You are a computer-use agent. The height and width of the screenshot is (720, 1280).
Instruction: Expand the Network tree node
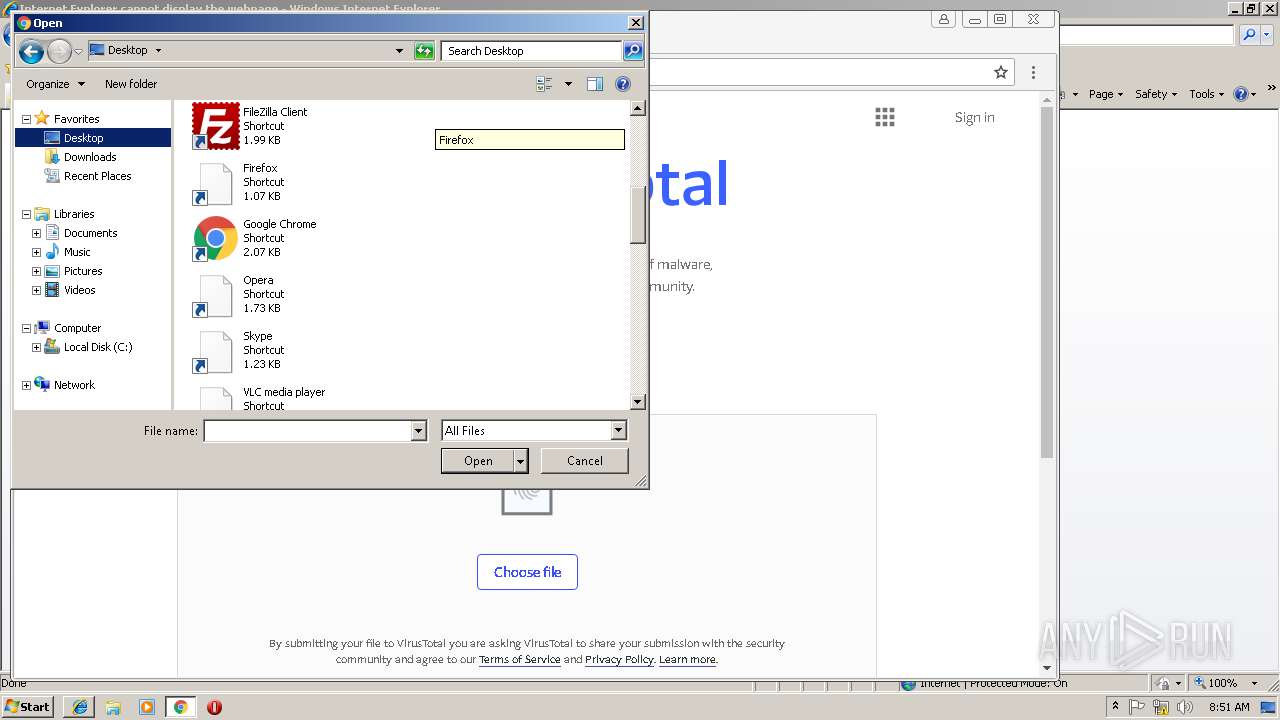point(26,385)
